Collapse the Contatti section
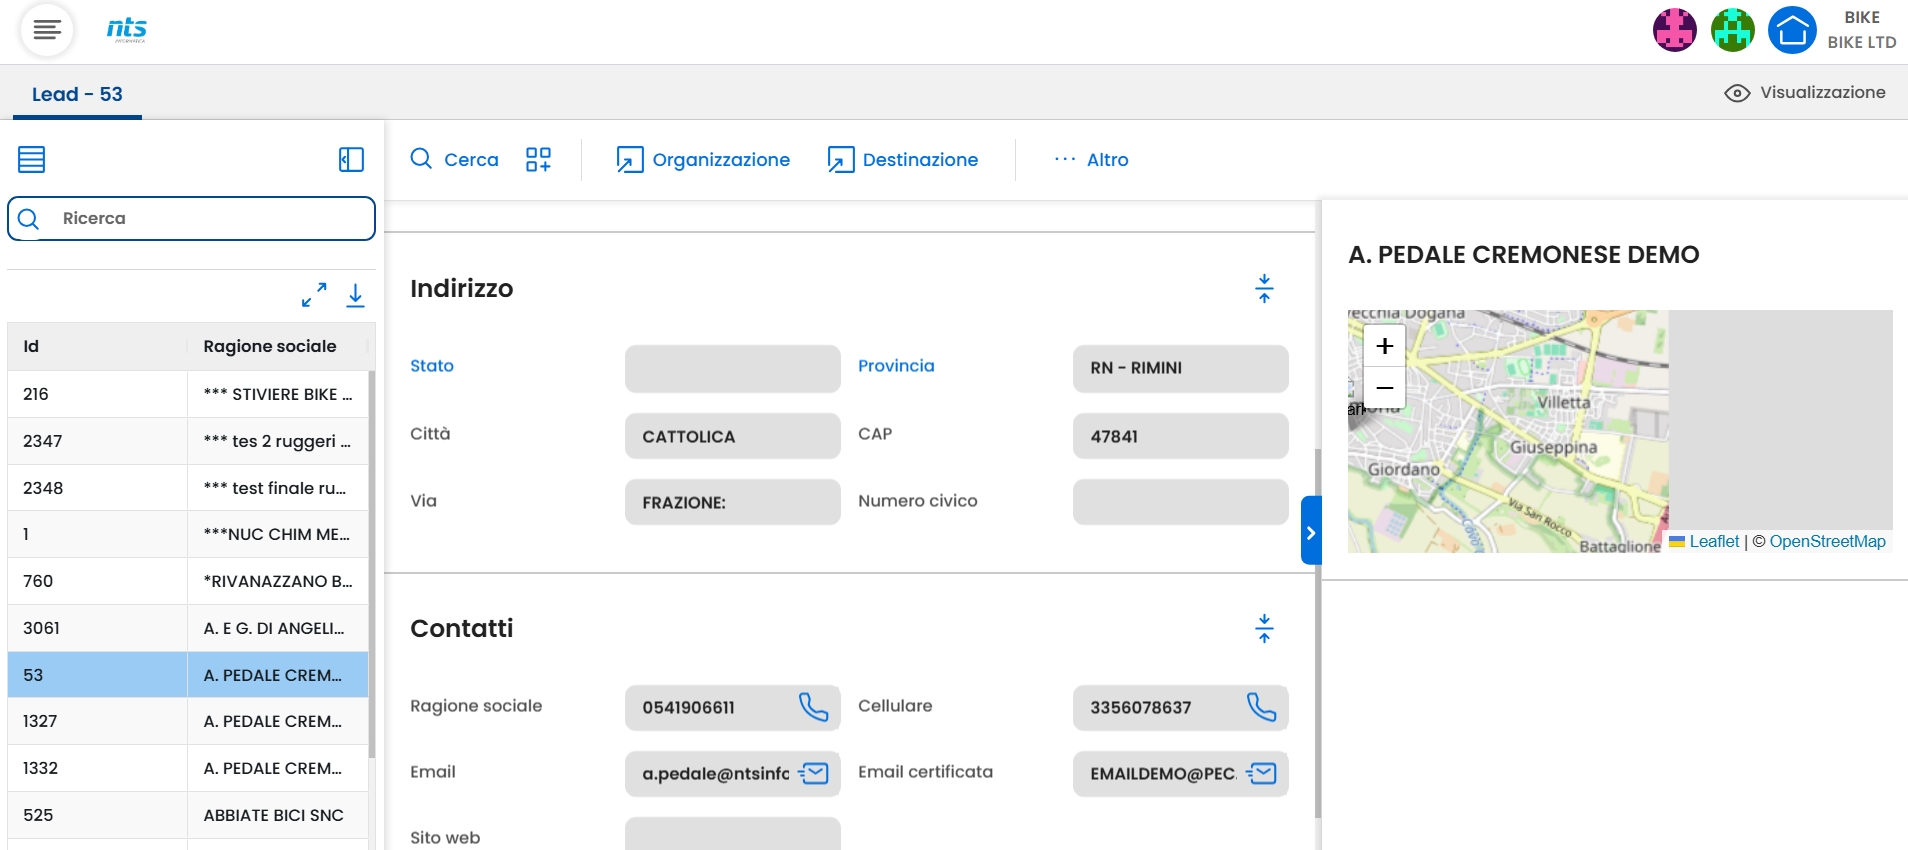Image resolution: width=1908 pixels, height=850 pixels. click(x=1264, y=629)
